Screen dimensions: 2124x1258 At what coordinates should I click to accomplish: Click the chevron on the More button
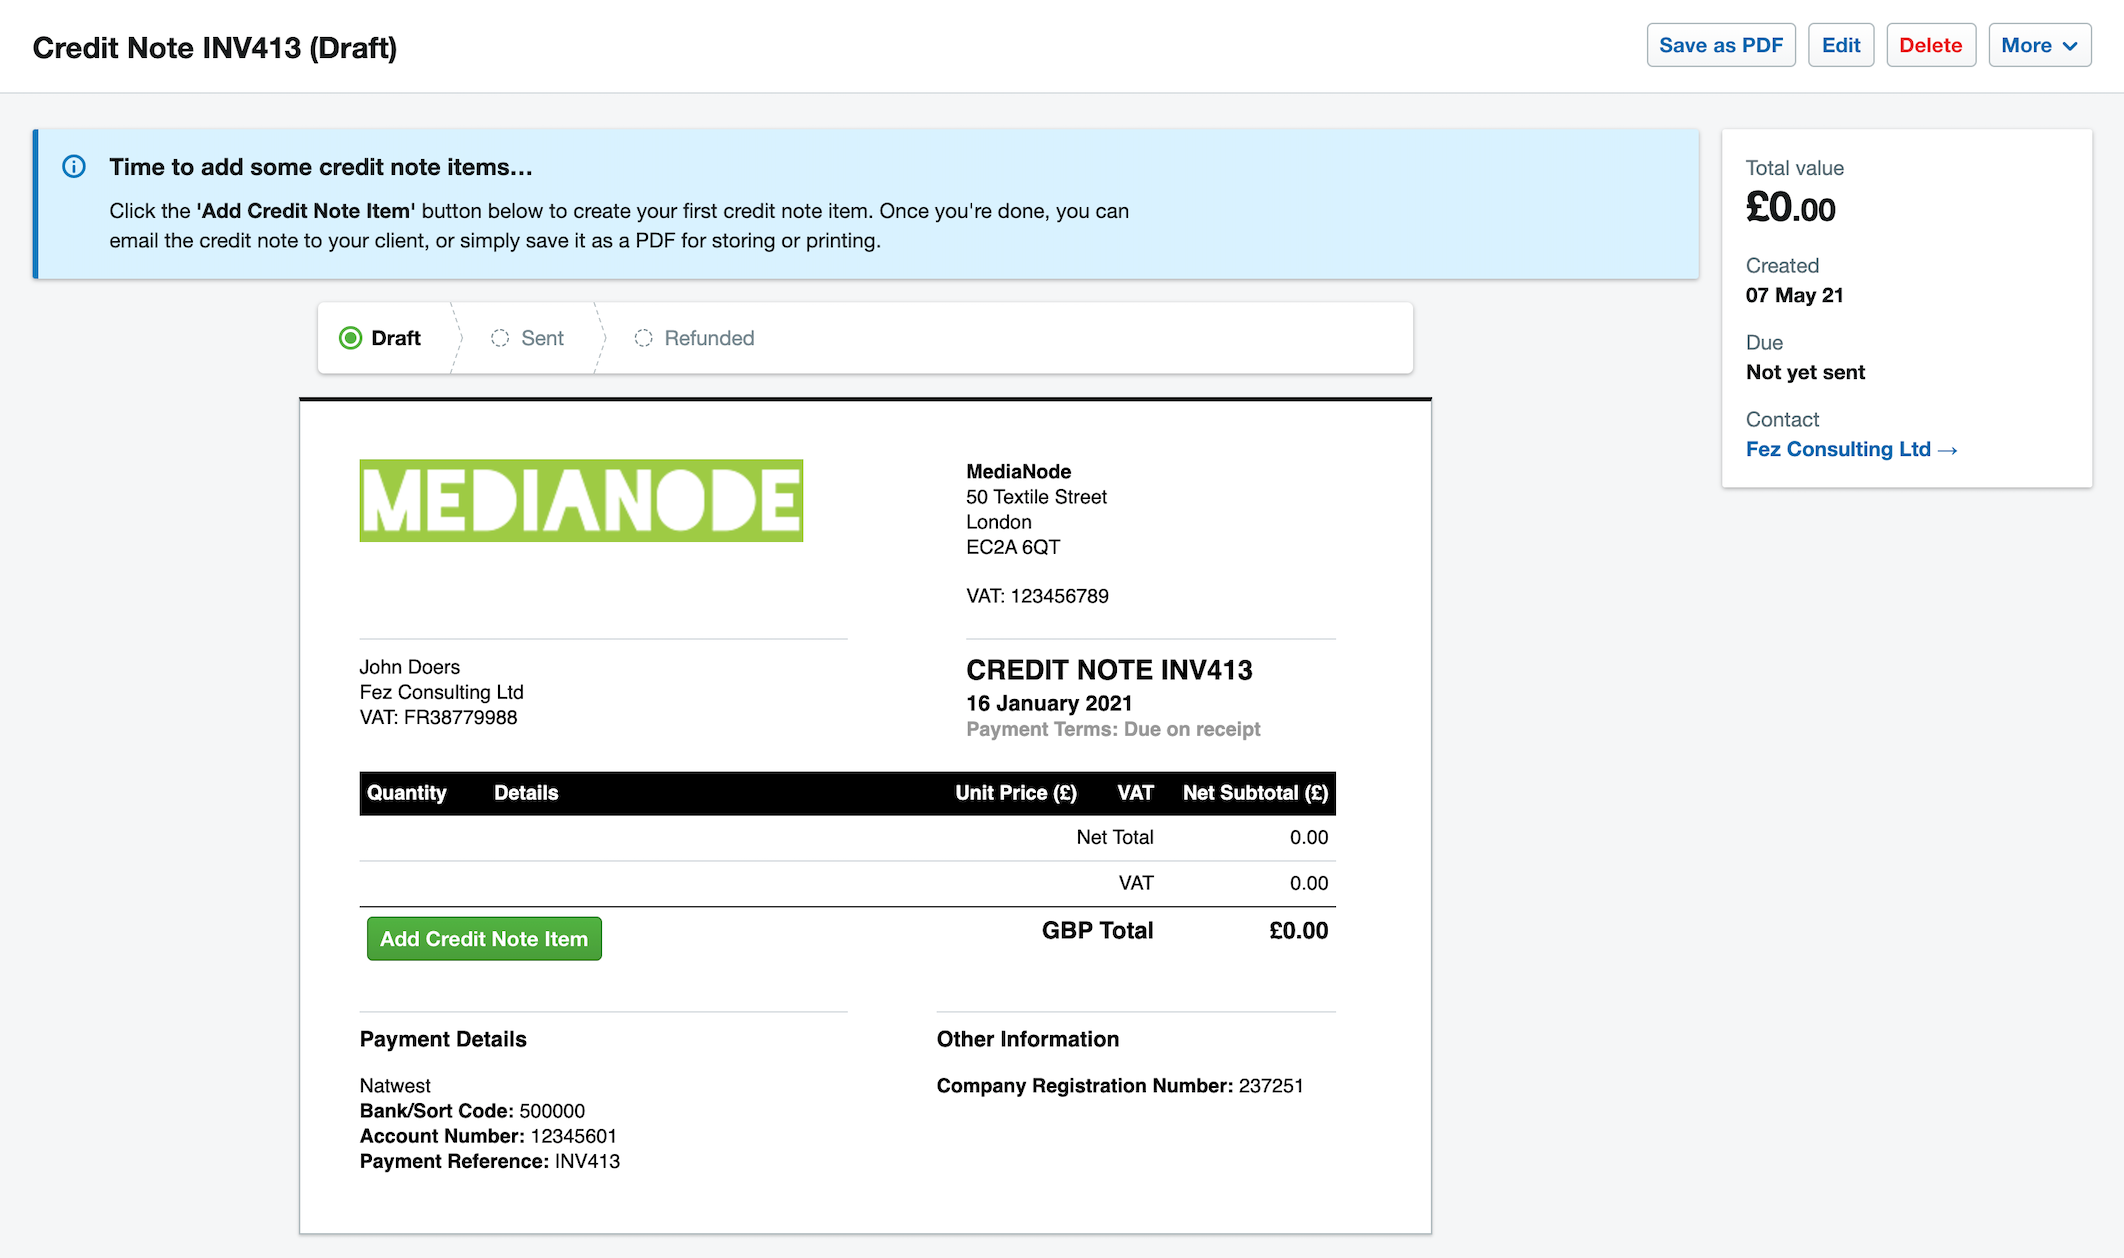[x=2070, y=46]
